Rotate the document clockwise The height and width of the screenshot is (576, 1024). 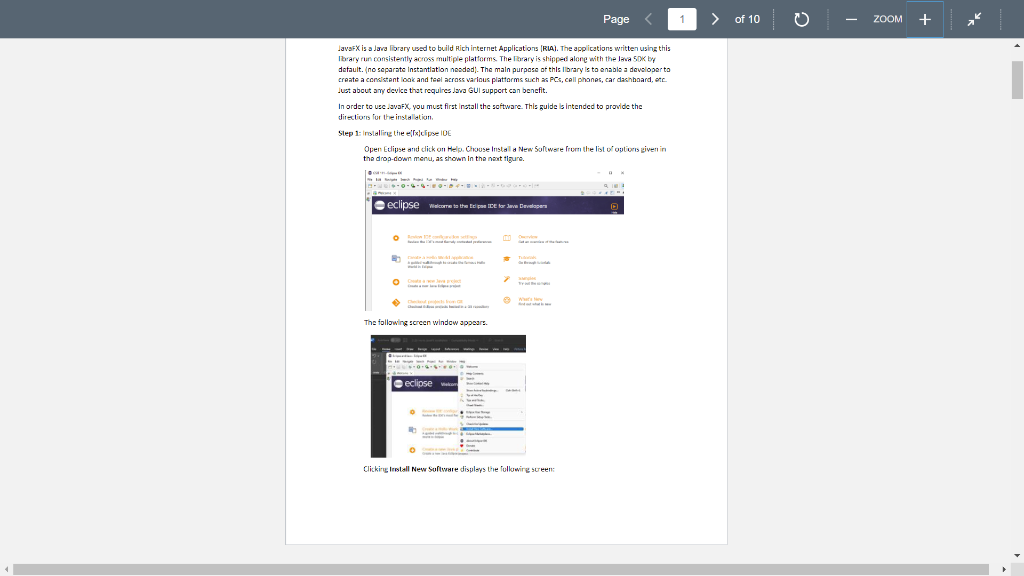801,19
